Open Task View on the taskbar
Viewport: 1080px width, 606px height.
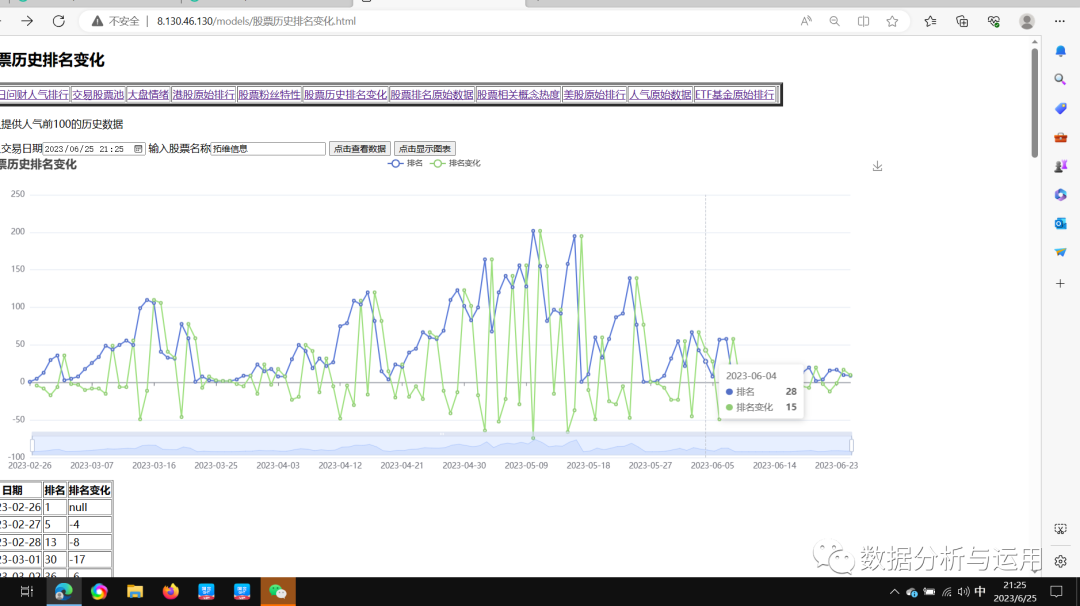[x=27, y=592]
